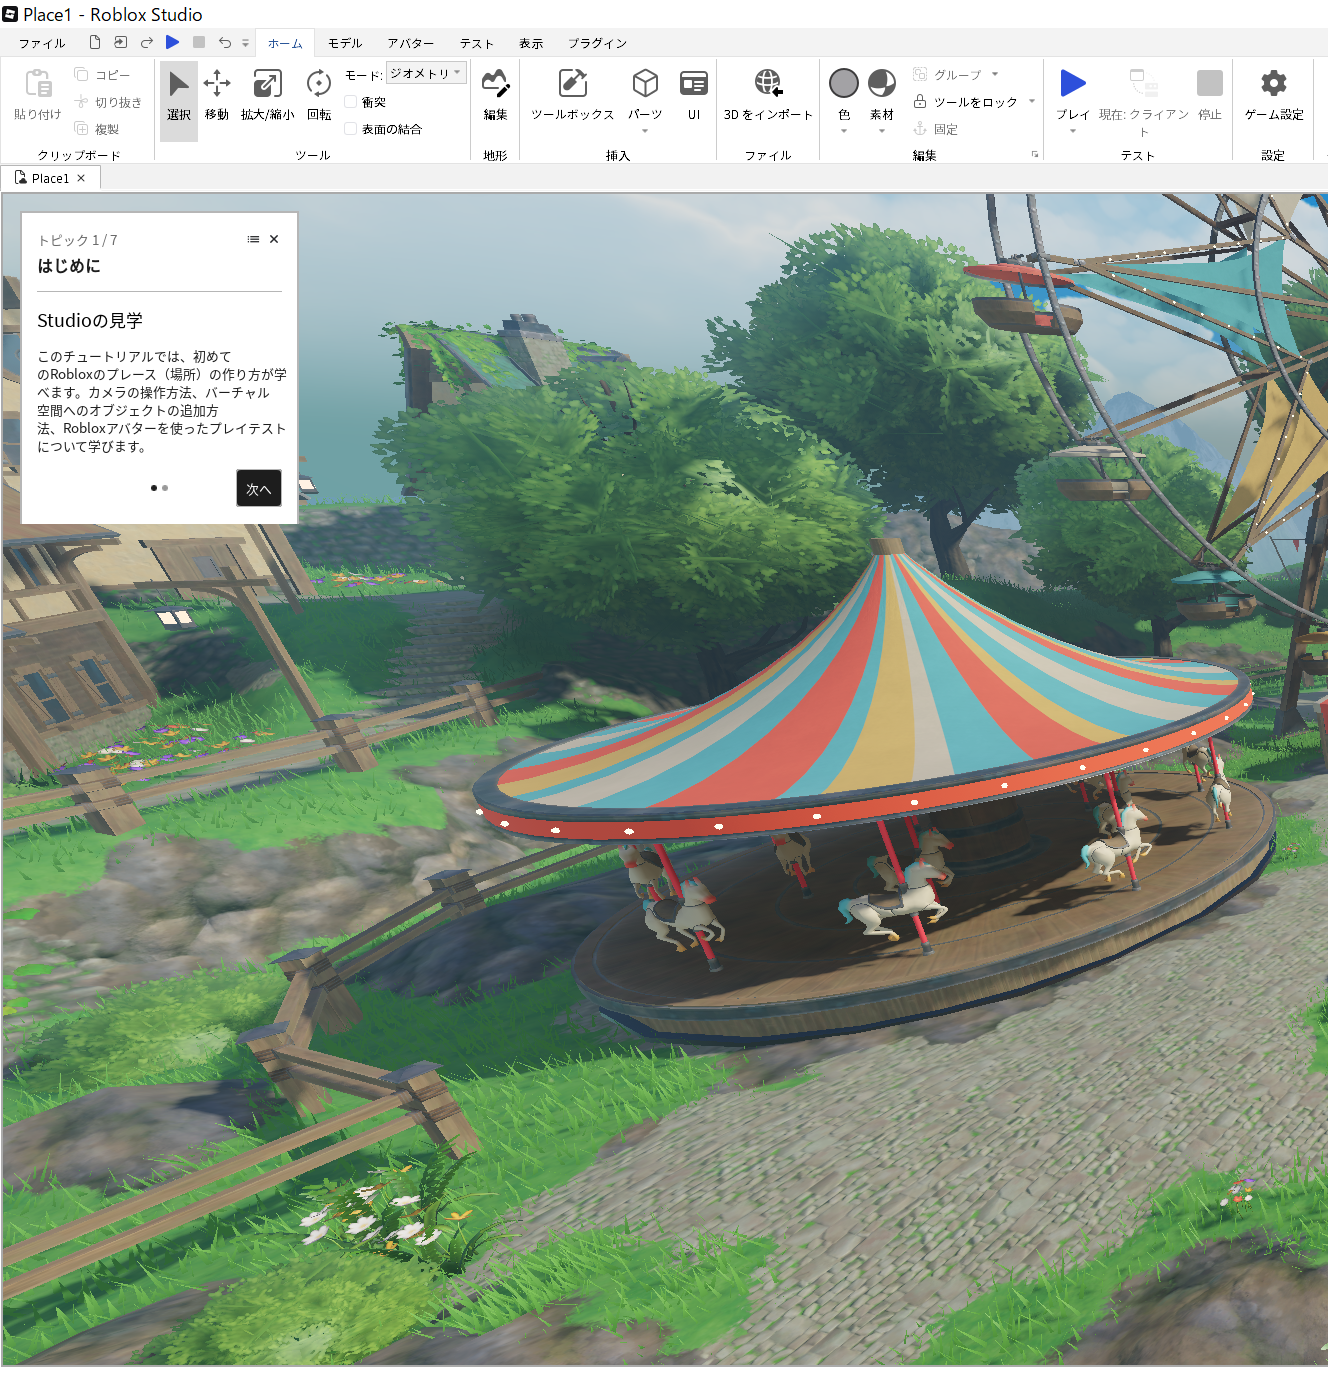Image resolution: width=1328 pixels, height=1399 pixels.
Task: Choose the 拡大/縮小 (Scale) tool
Action: [267, 97]
